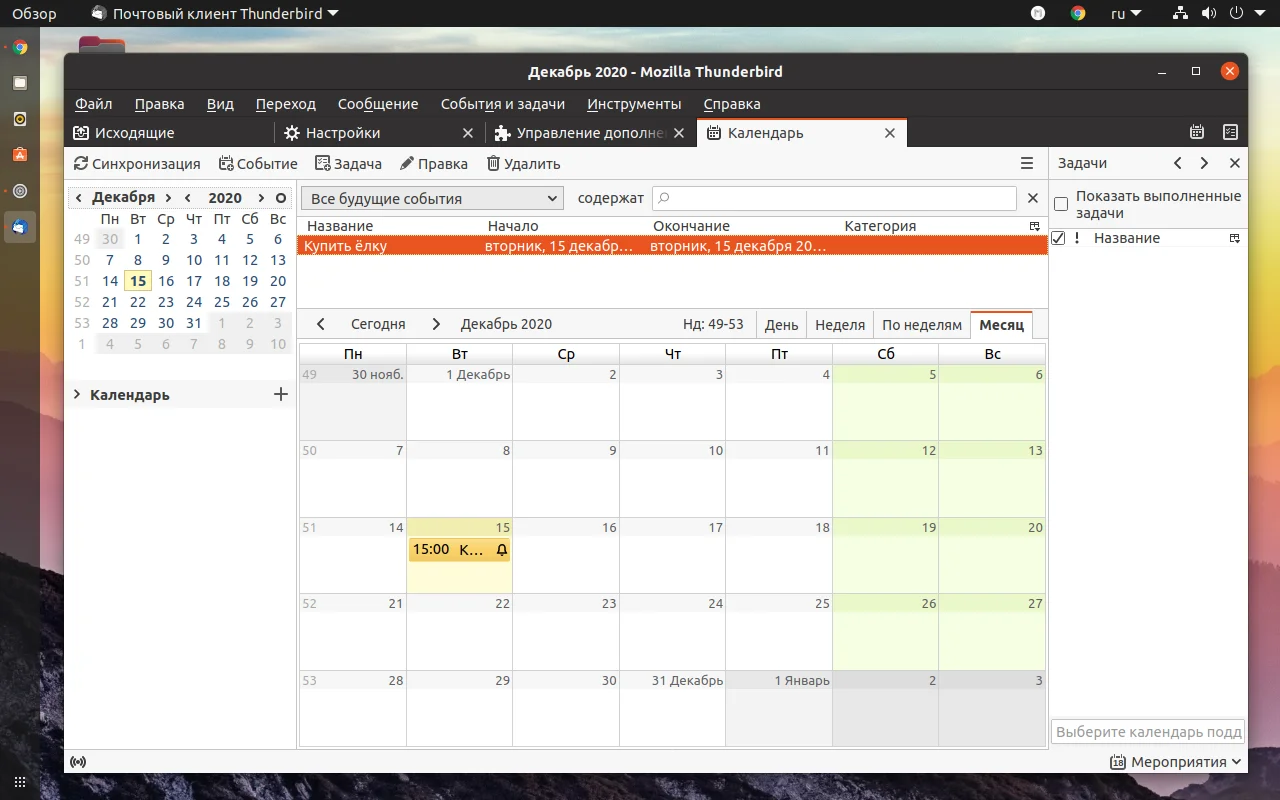Enable Показать выполненные задачи checkbox
The height and width of the screenshot is (800, 1280).
pos(1061,204)
